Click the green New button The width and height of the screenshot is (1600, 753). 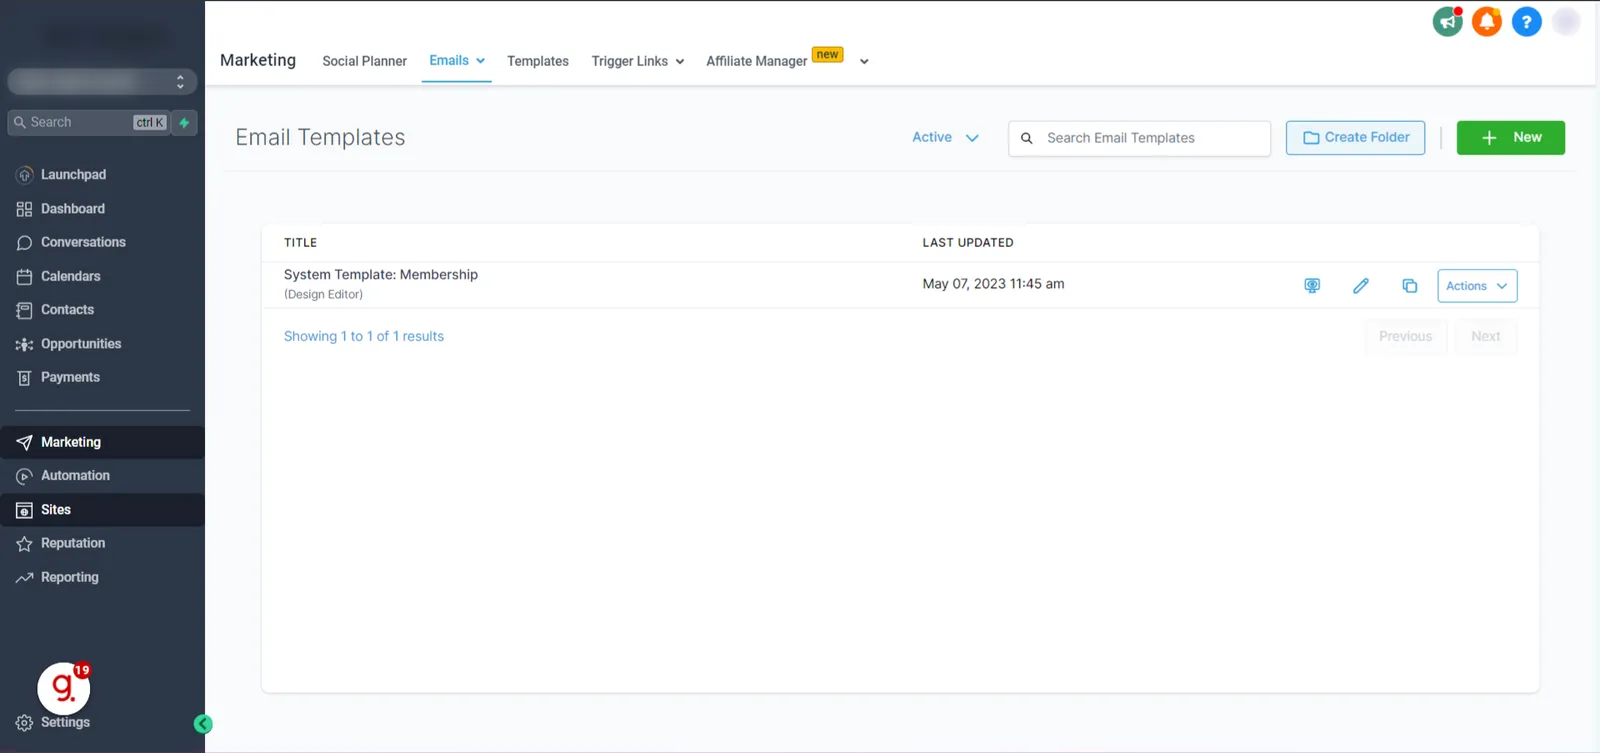(x=1510, y=137)
